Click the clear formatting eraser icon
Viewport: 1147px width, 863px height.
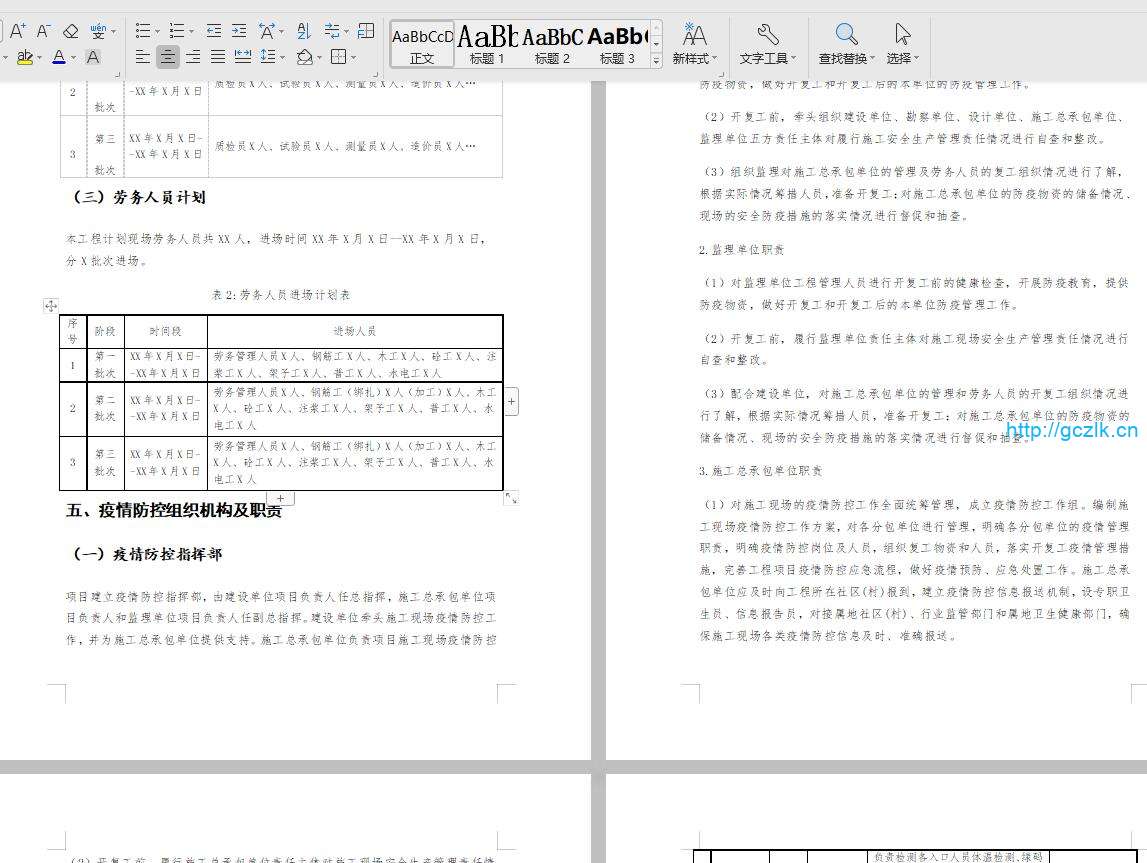[70, 32]
